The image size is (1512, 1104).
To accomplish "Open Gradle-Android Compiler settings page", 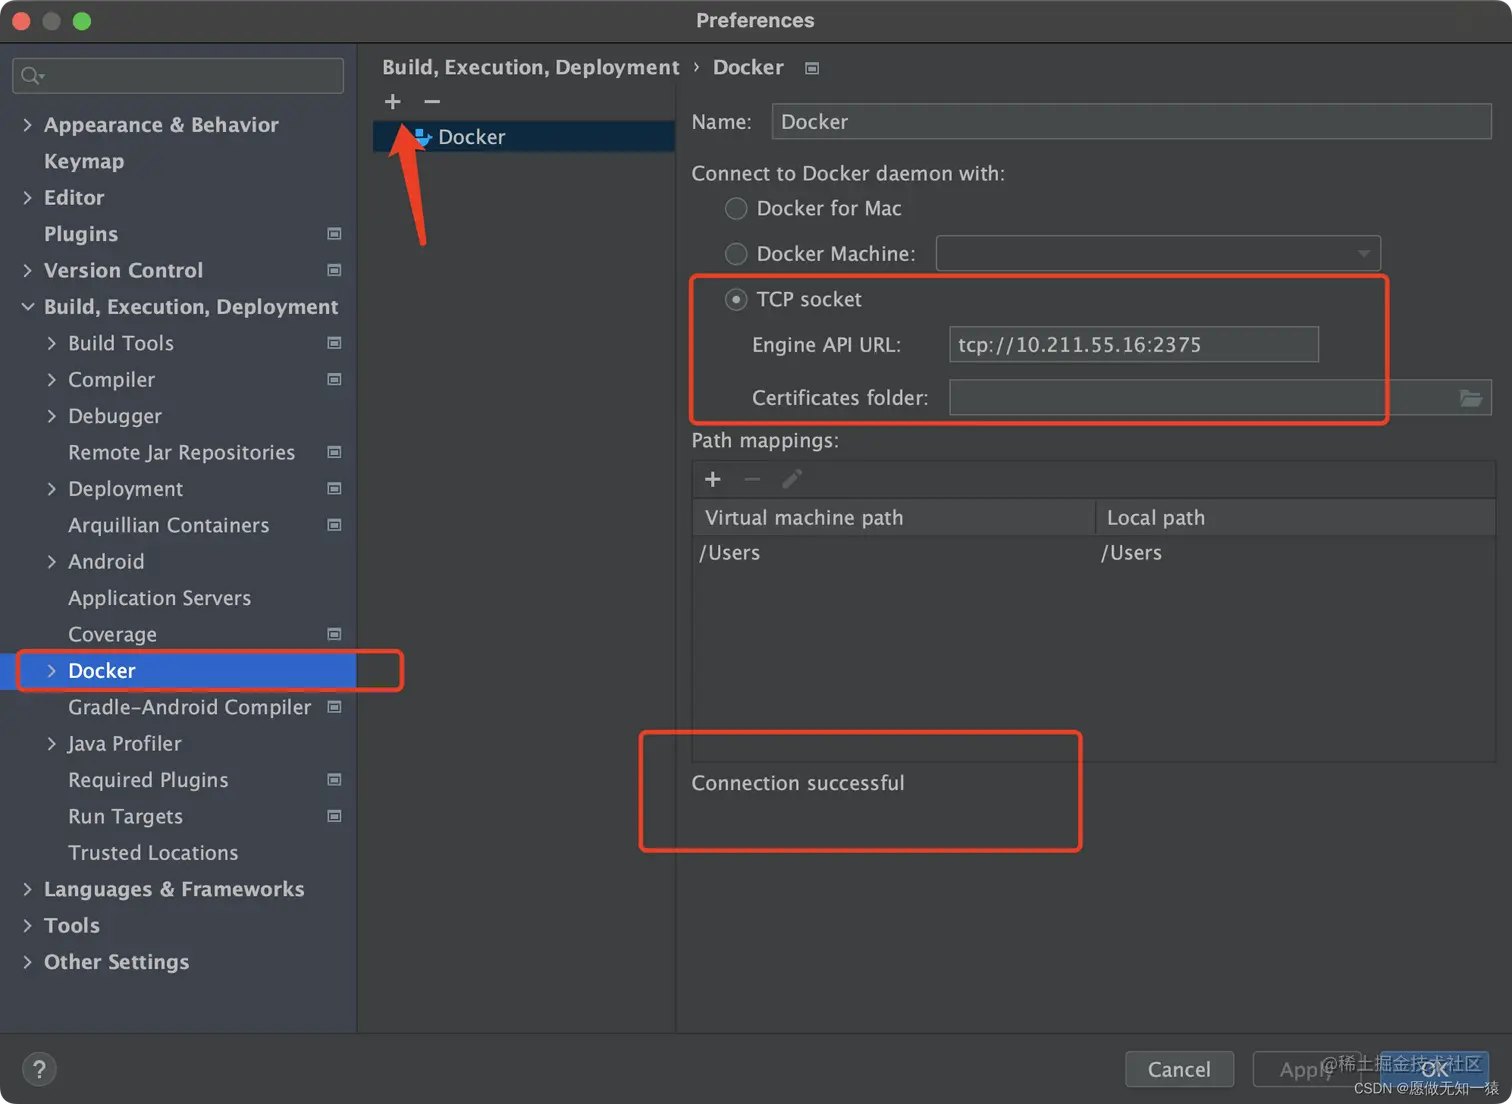I will (190, 707).
